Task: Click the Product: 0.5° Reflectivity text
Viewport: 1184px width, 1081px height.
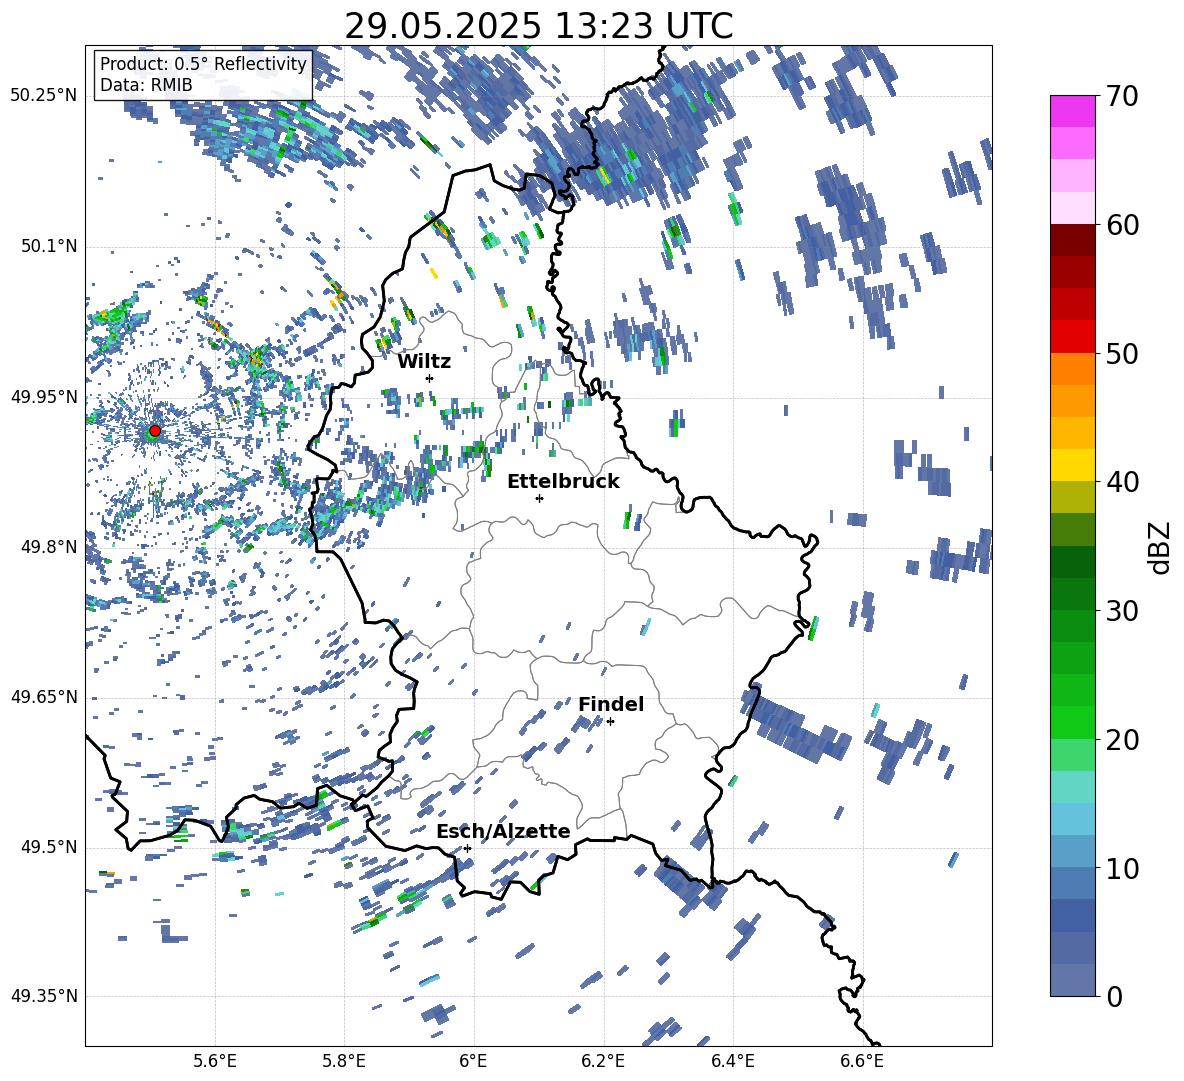Action: pyautogui.click(x=203, y=63)
